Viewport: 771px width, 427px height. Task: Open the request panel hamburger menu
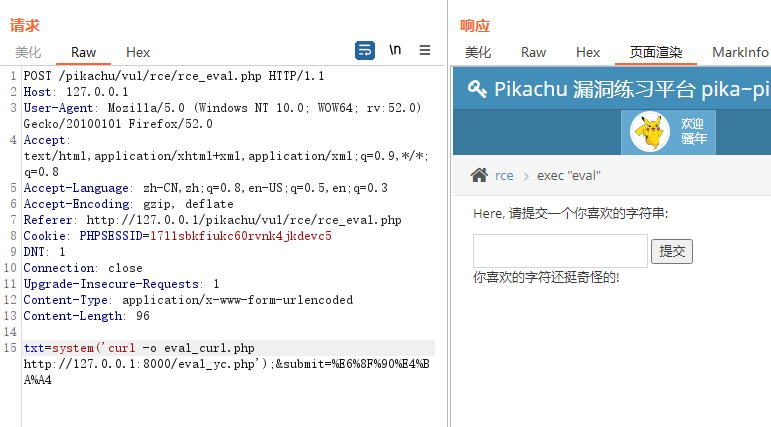pyautogui.click(x=425, y=50)
